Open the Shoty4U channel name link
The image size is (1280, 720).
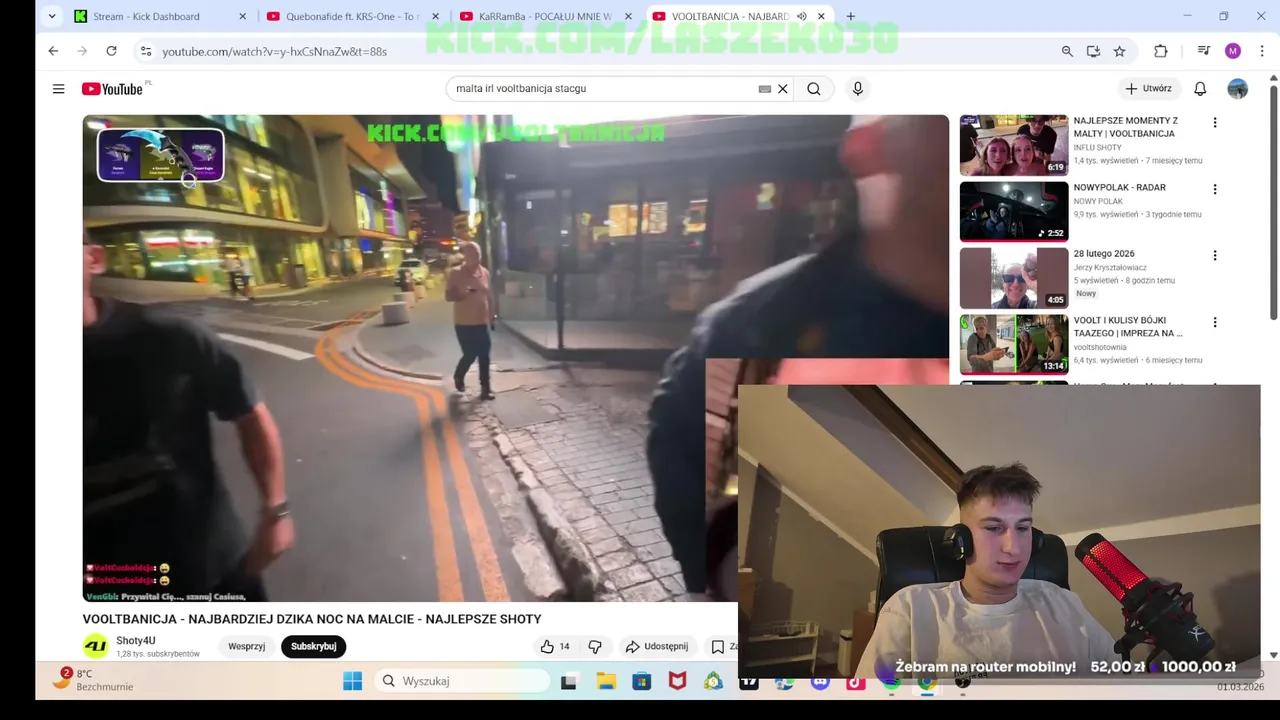[x=136, y=641]
